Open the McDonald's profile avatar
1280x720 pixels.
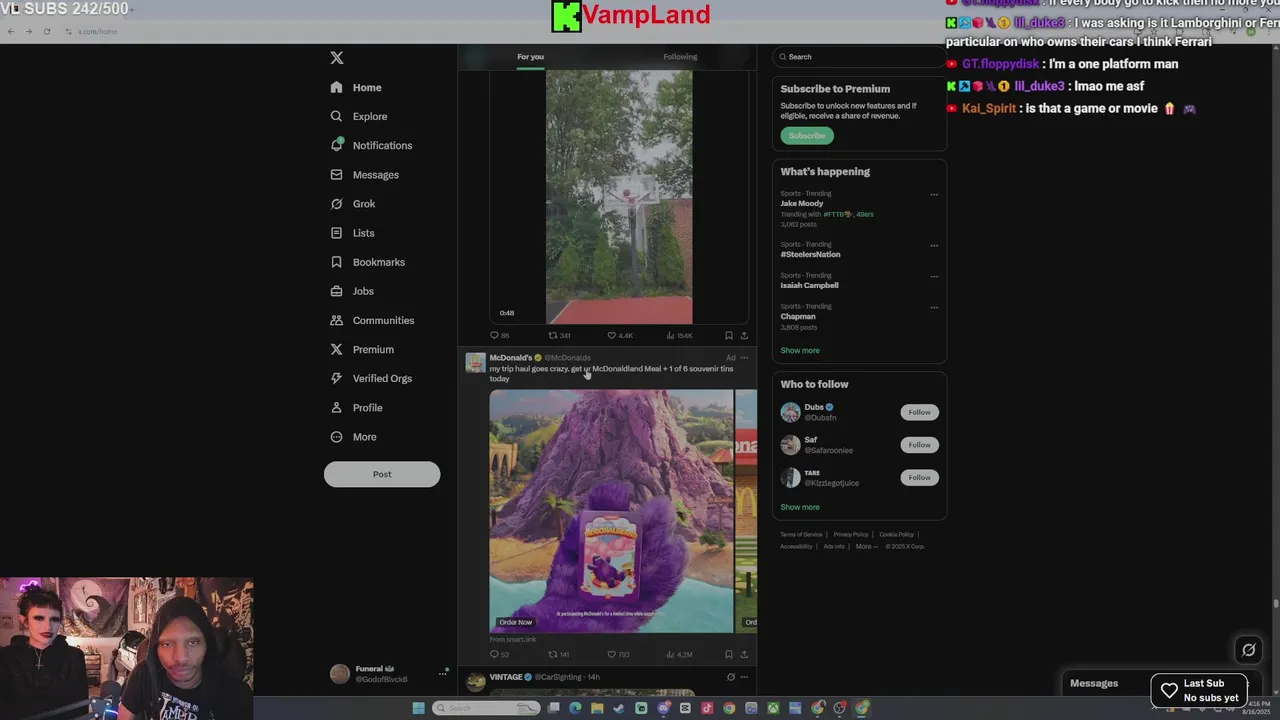point(476,362)
